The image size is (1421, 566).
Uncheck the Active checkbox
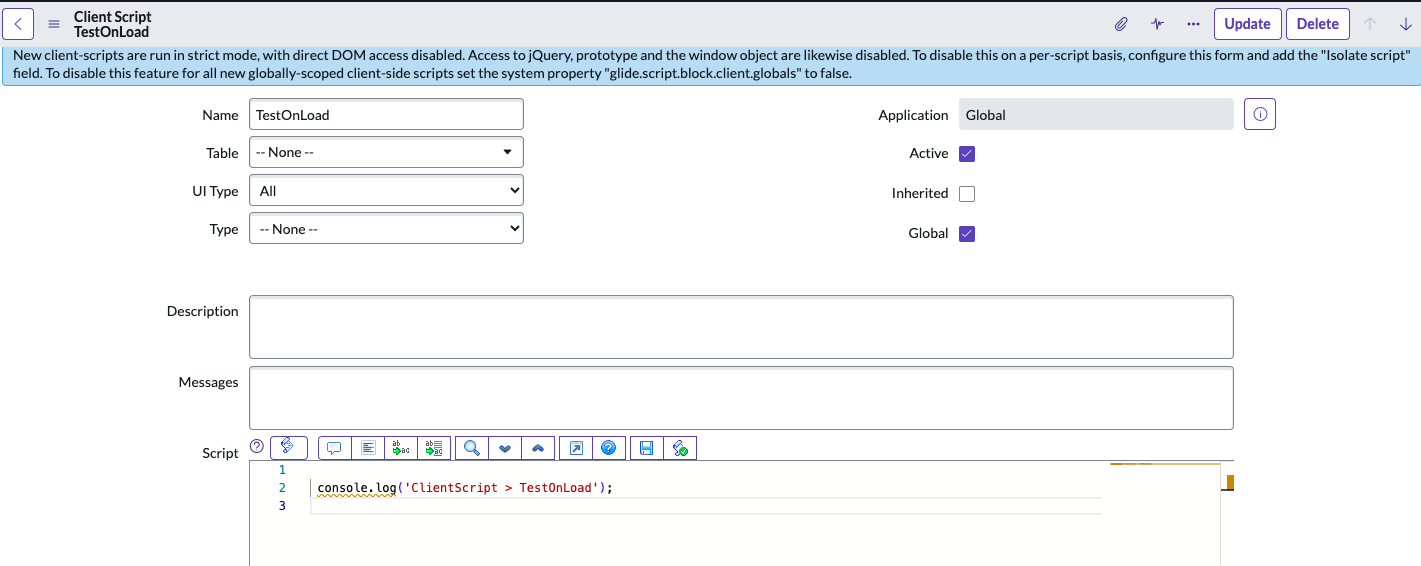[x=967, y=154]
